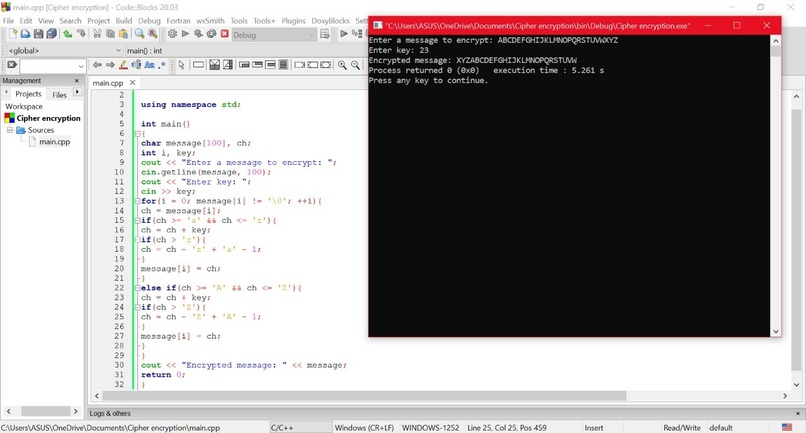This screenshot has width=806, height=433.
Task: Minimize the Cipher encryption.exe console window
Action: pos(708,25)
